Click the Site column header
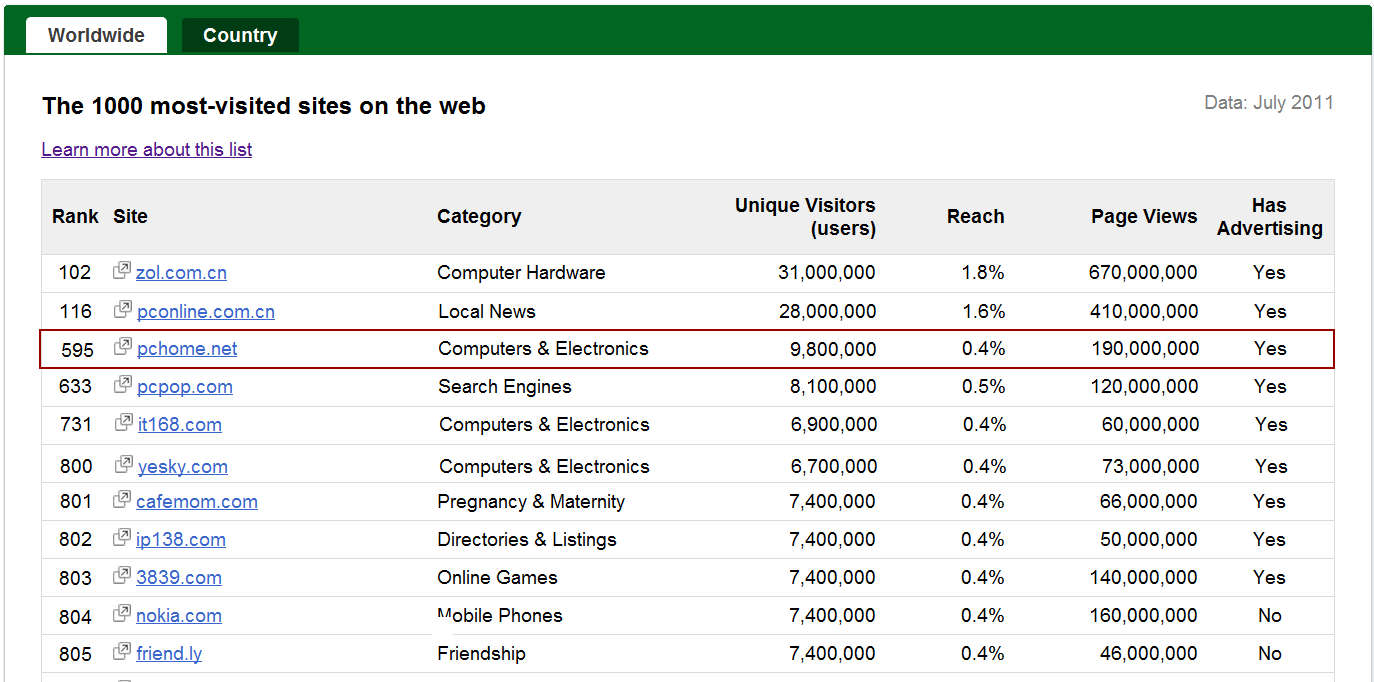Viewport: 1374px width, 682px height. 130,217
